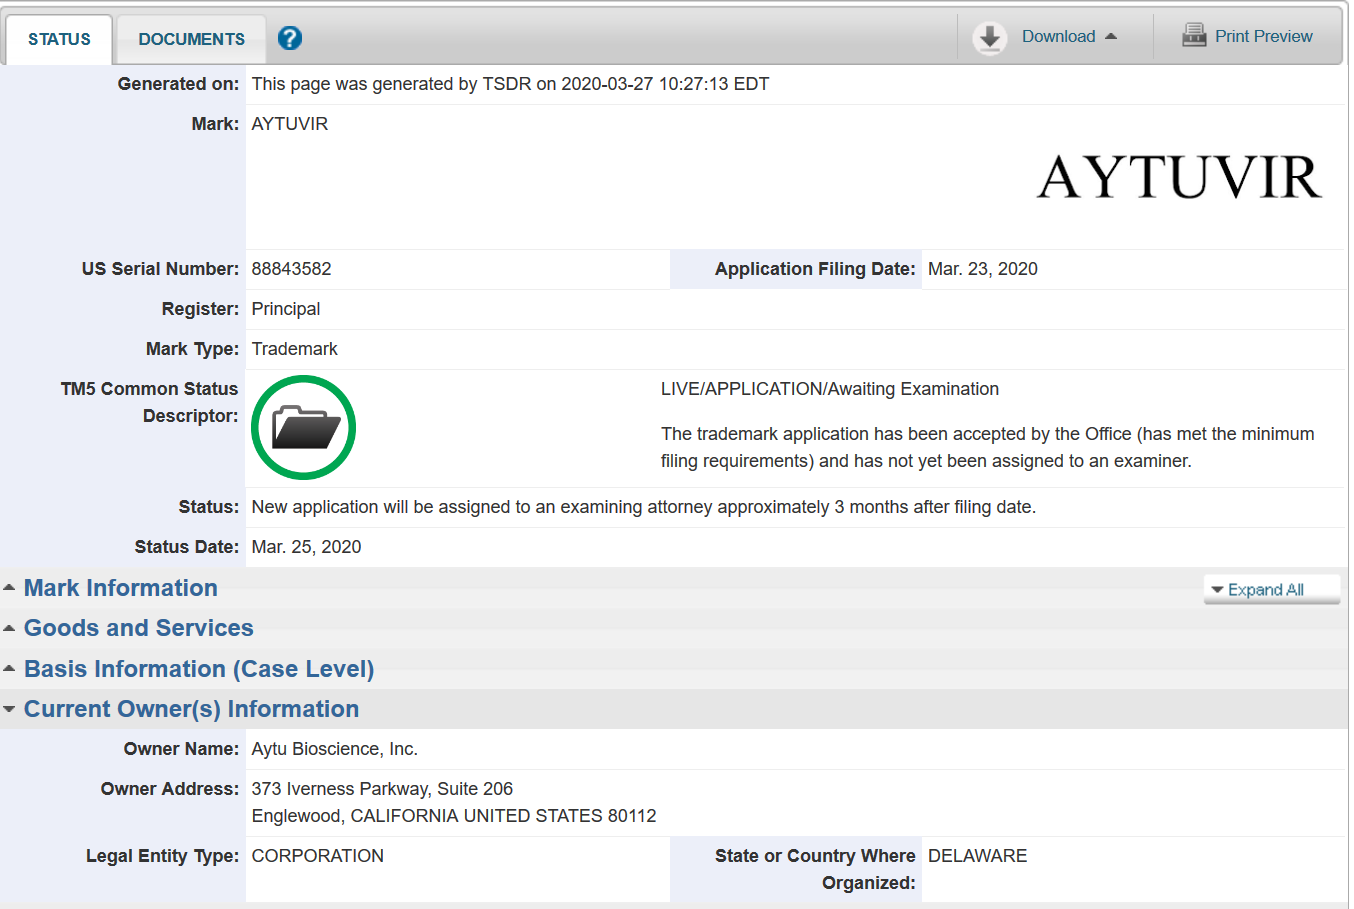Click the Expand All button
The height and width of the screenshot is (909, 1354).
1271,590
